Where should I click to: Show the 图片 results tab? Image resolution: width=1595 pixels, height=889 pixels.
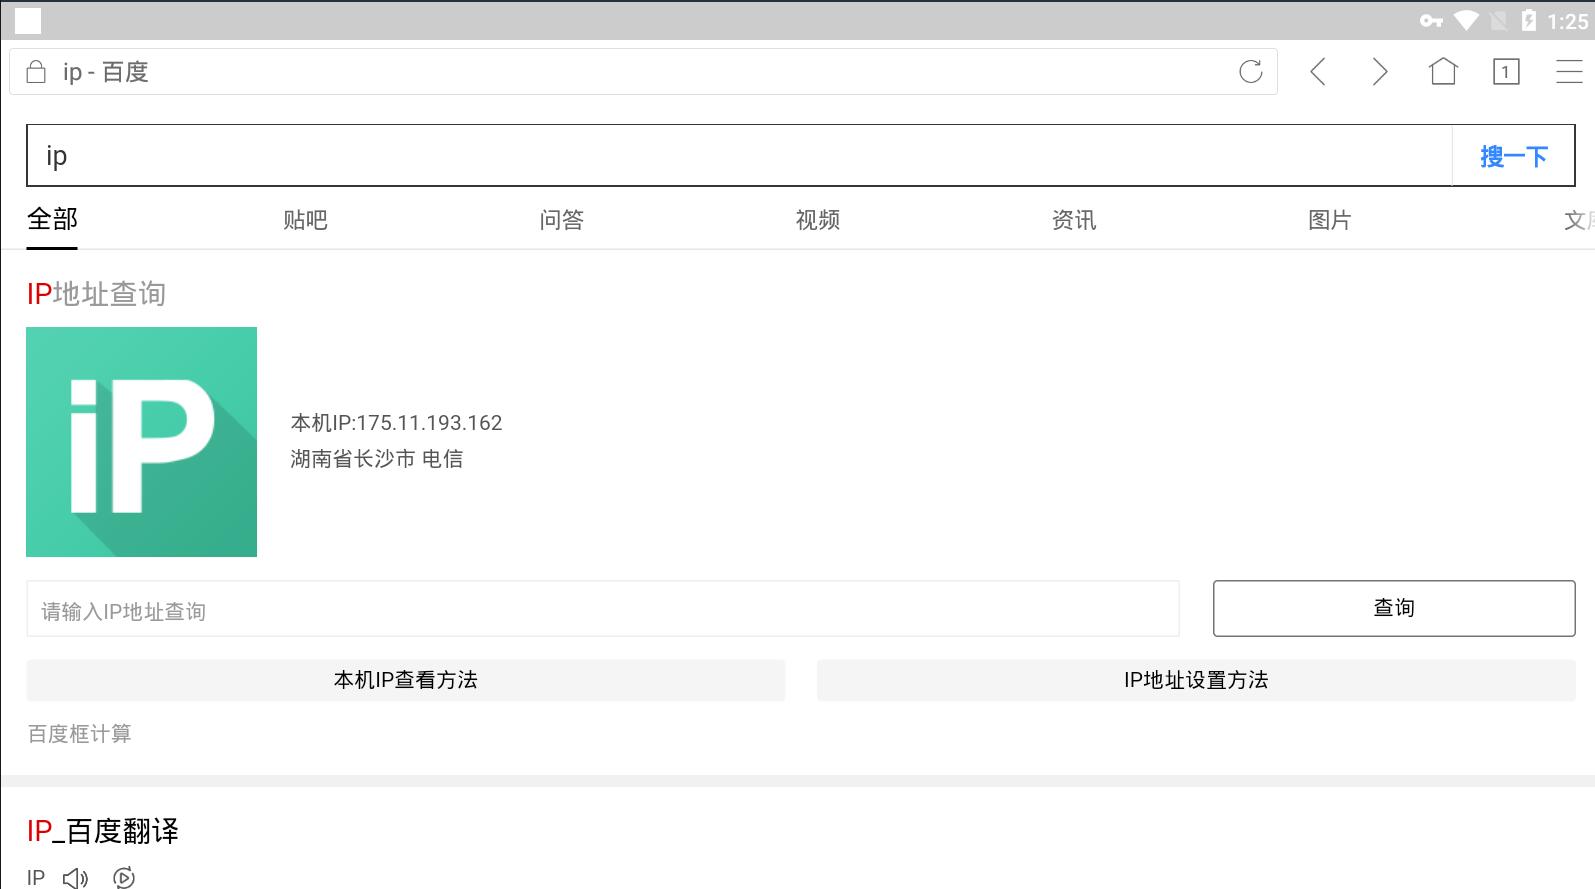click(1329, 220)
